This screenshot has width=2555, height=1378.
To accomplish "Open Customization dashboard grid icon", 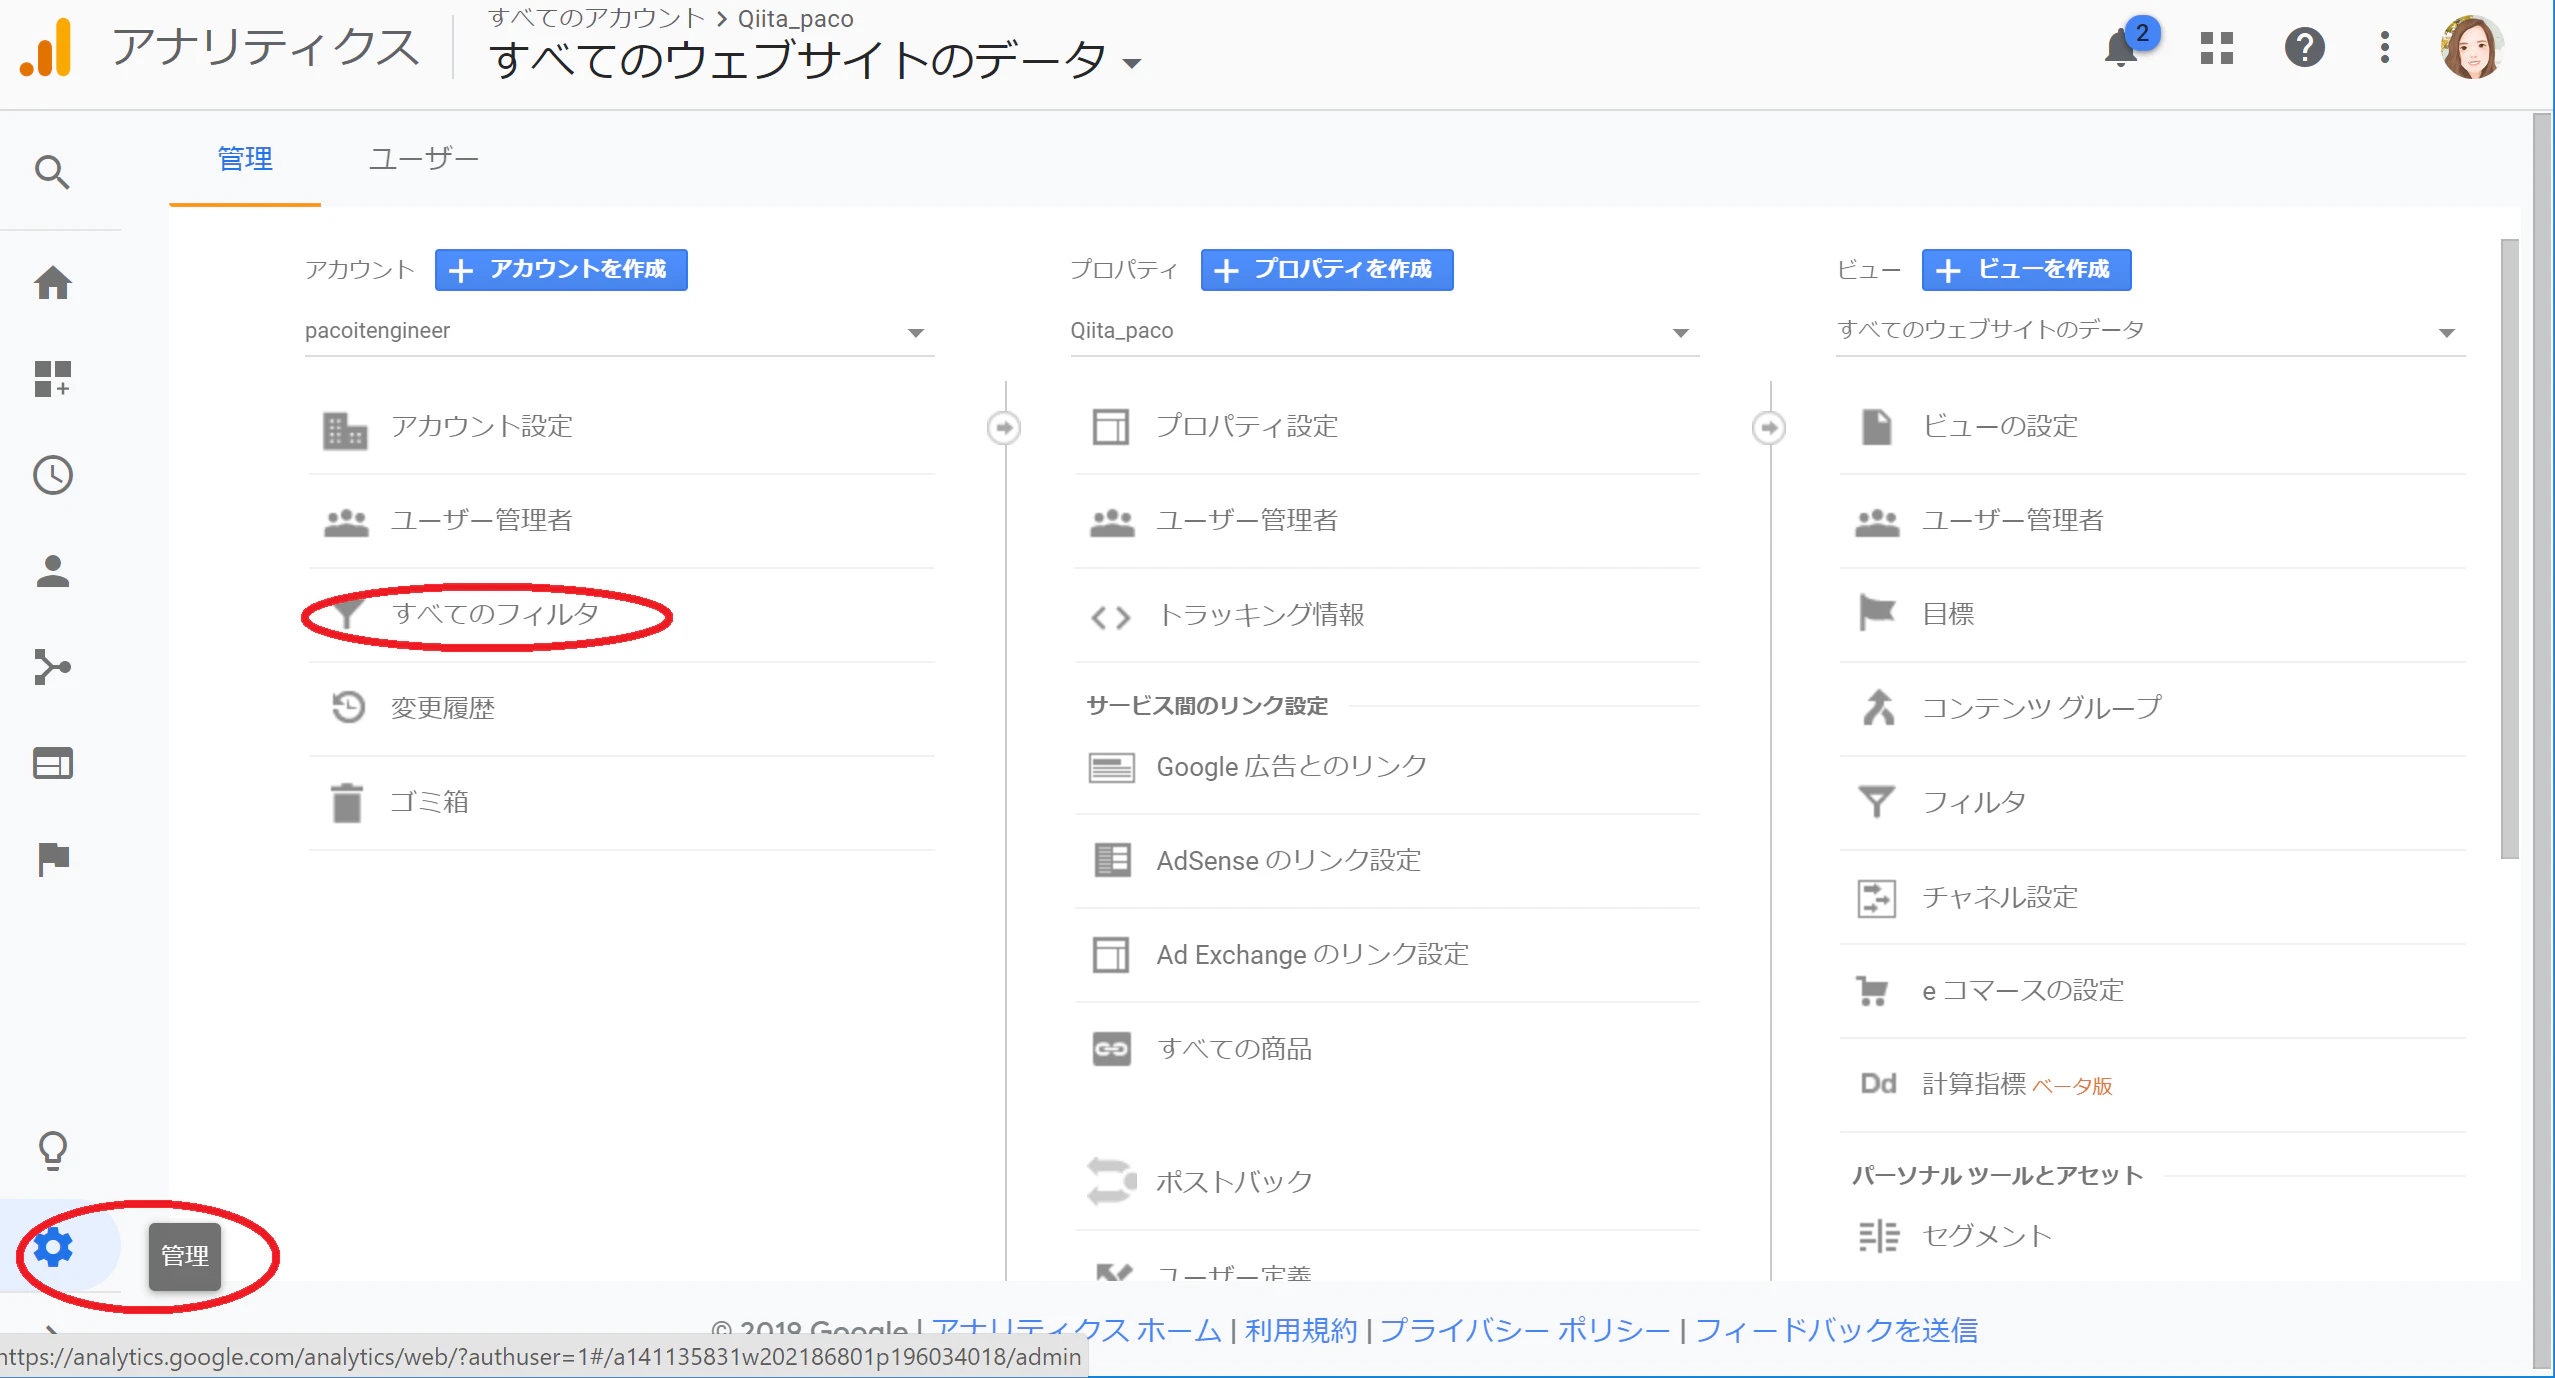I will click(52, 379).
